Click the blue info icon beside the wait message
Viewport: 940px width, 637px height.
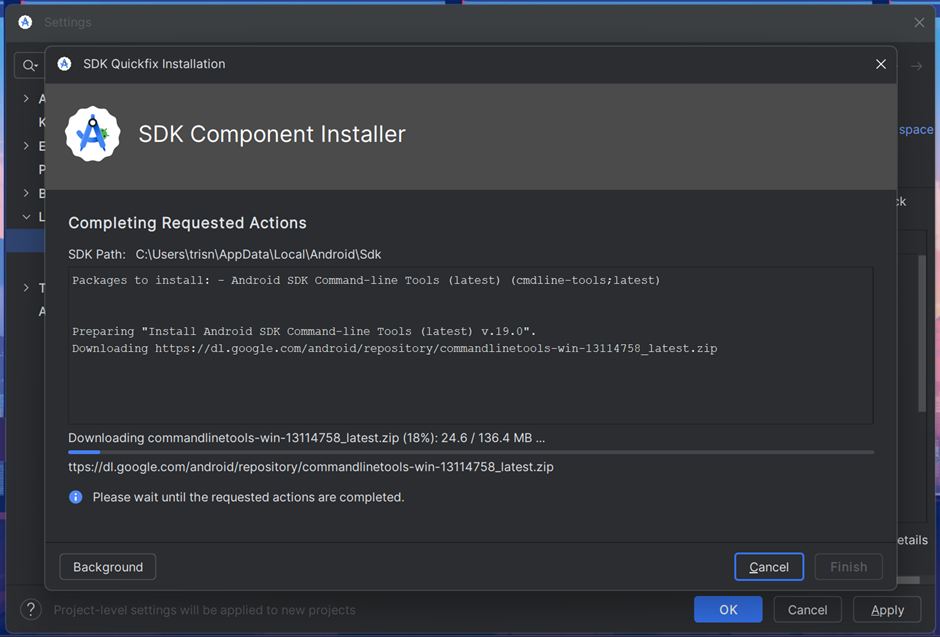tap(76, 497)
